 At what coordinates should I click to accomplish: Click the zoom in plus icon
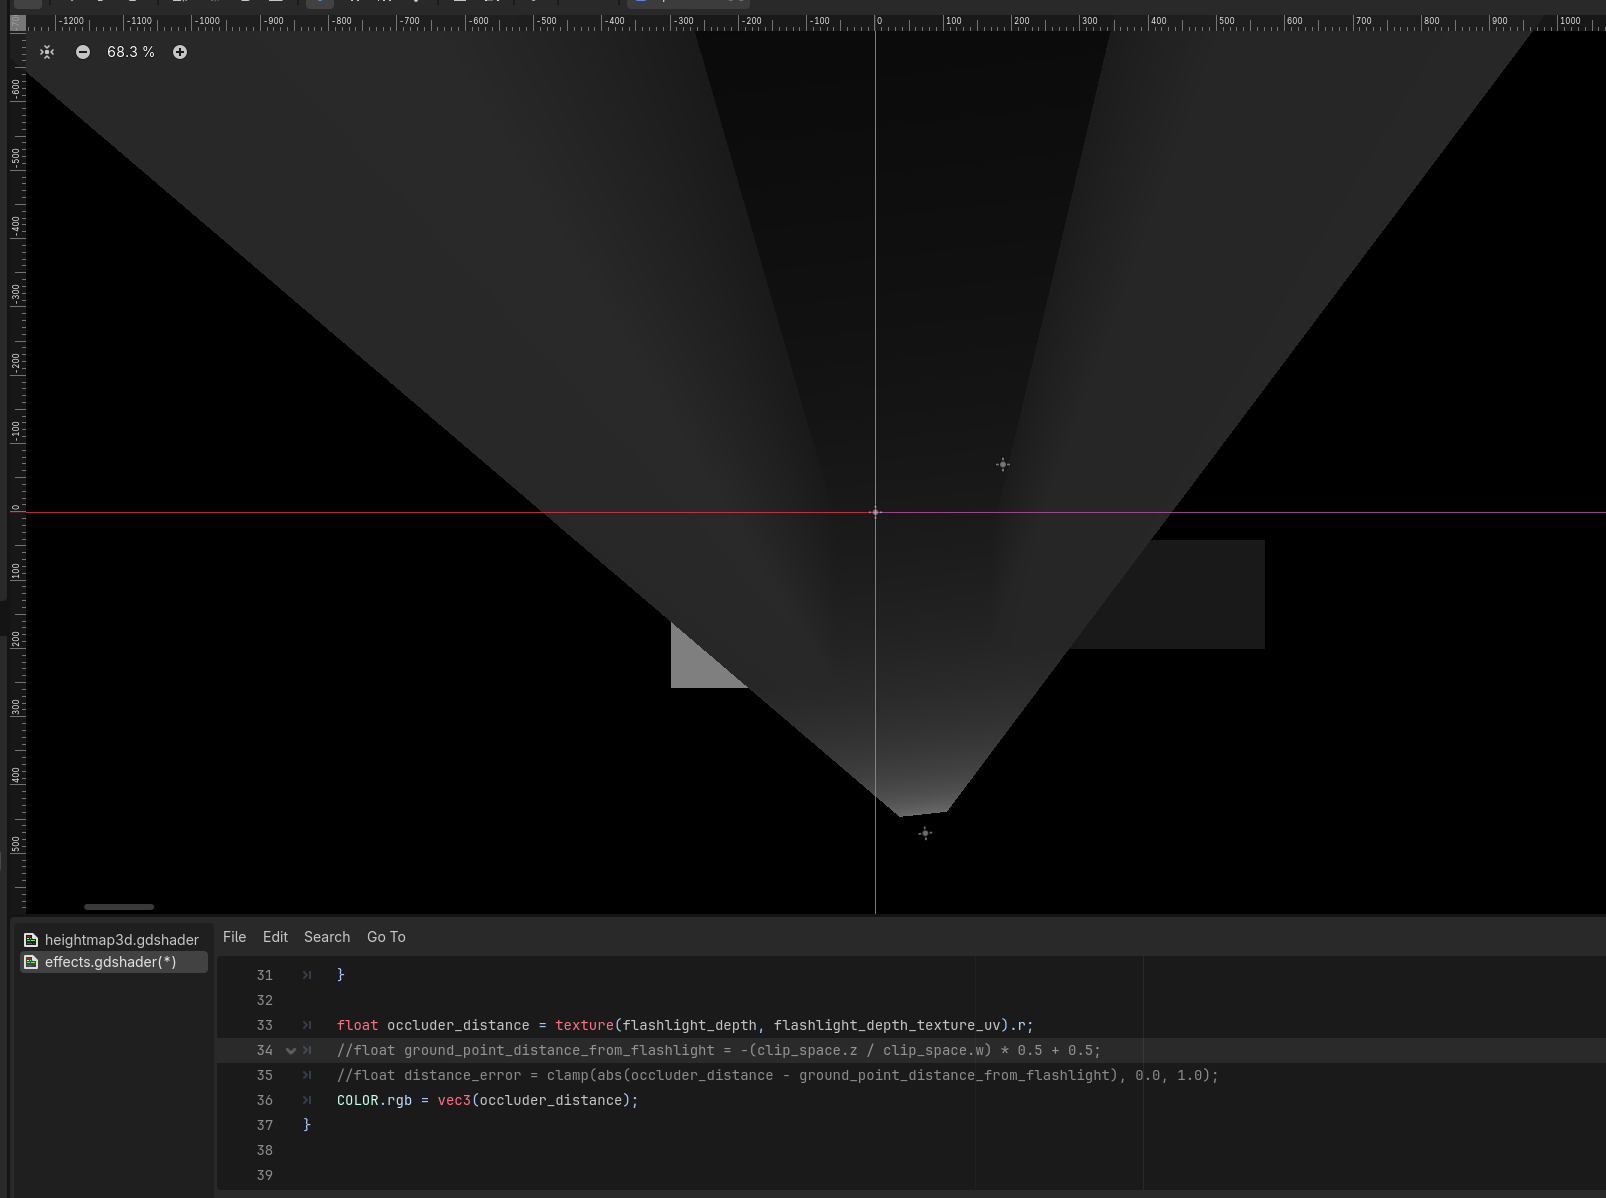[180, 52]
